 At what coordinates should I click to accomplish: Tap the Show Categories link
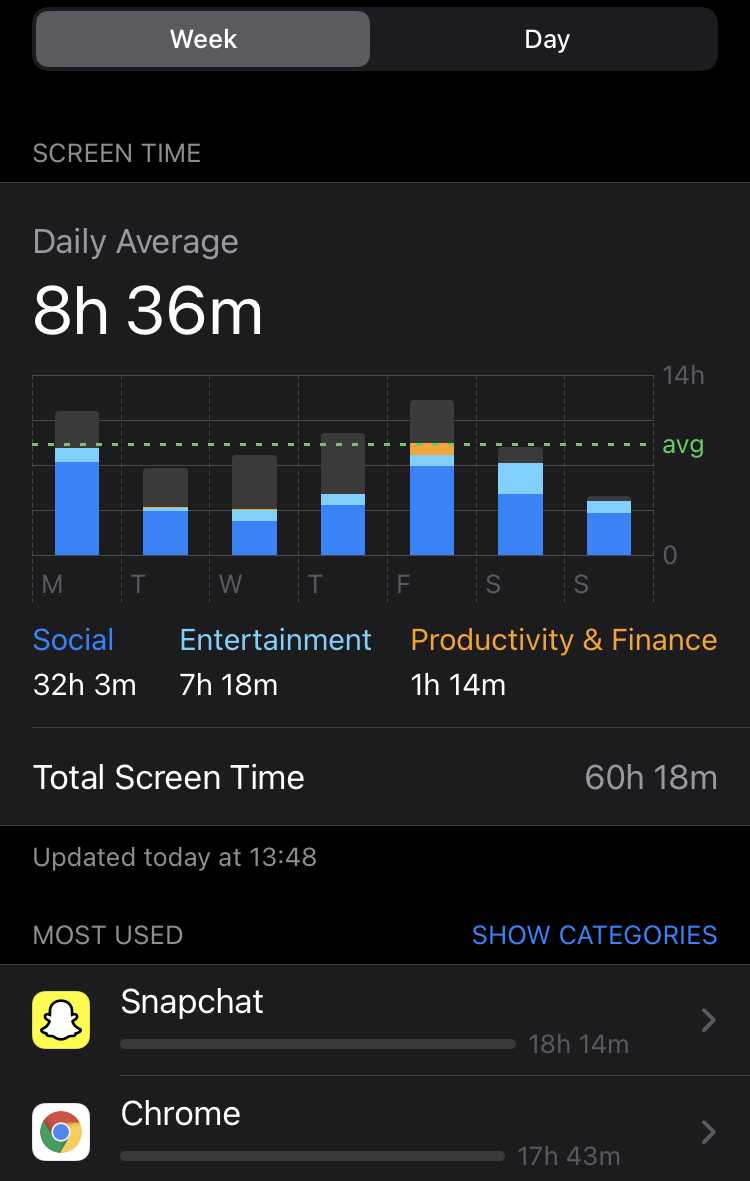click(x=594, y=935)
